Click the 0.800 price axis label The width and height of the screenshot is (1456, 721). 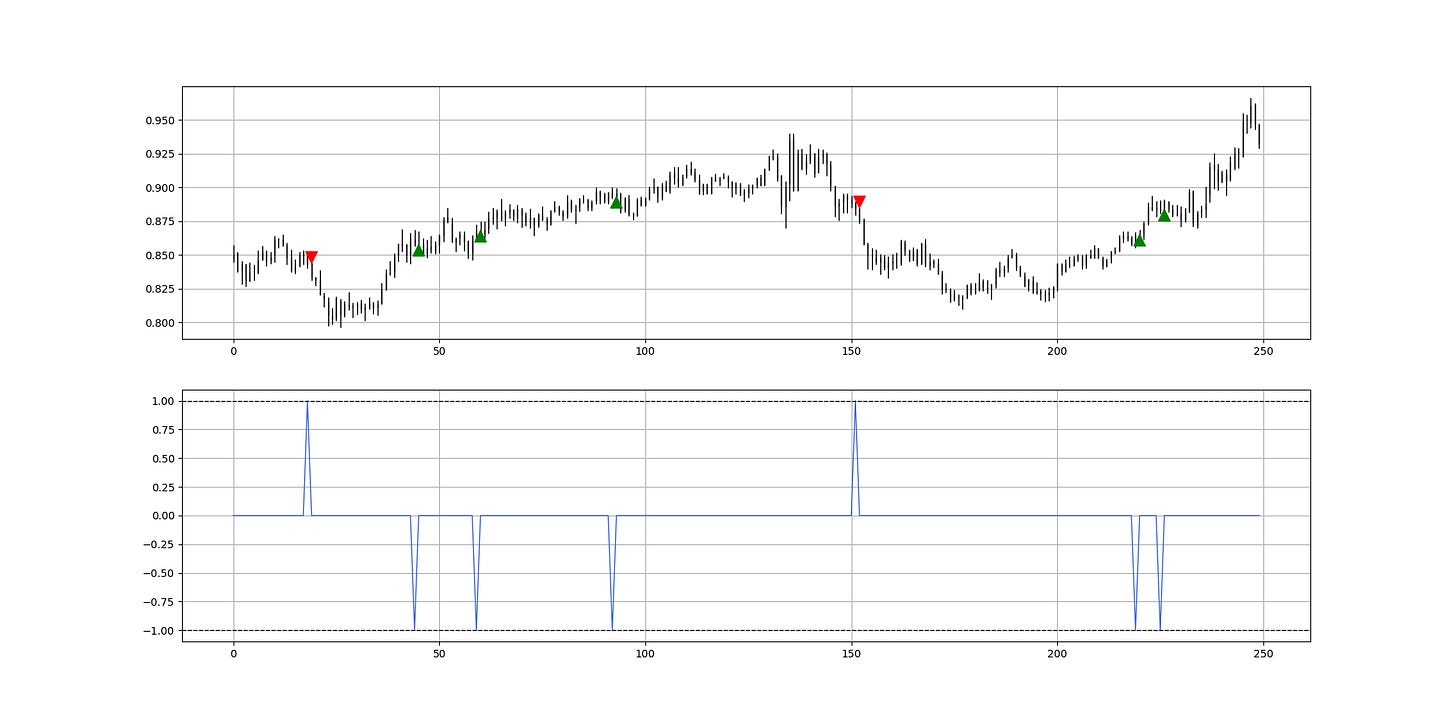point(159,323)
